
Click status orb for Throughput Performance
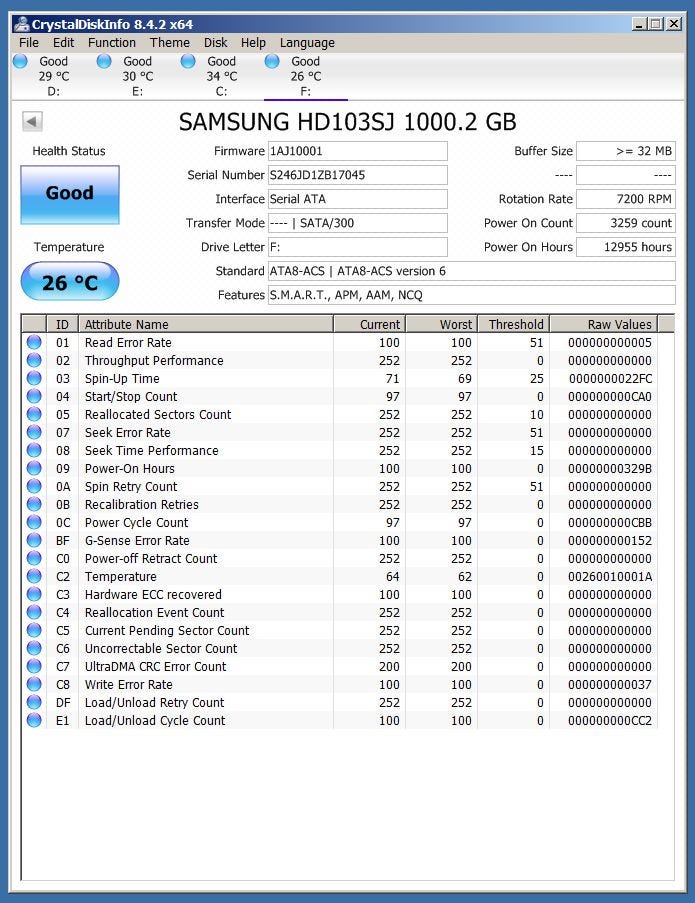point(34,360)
